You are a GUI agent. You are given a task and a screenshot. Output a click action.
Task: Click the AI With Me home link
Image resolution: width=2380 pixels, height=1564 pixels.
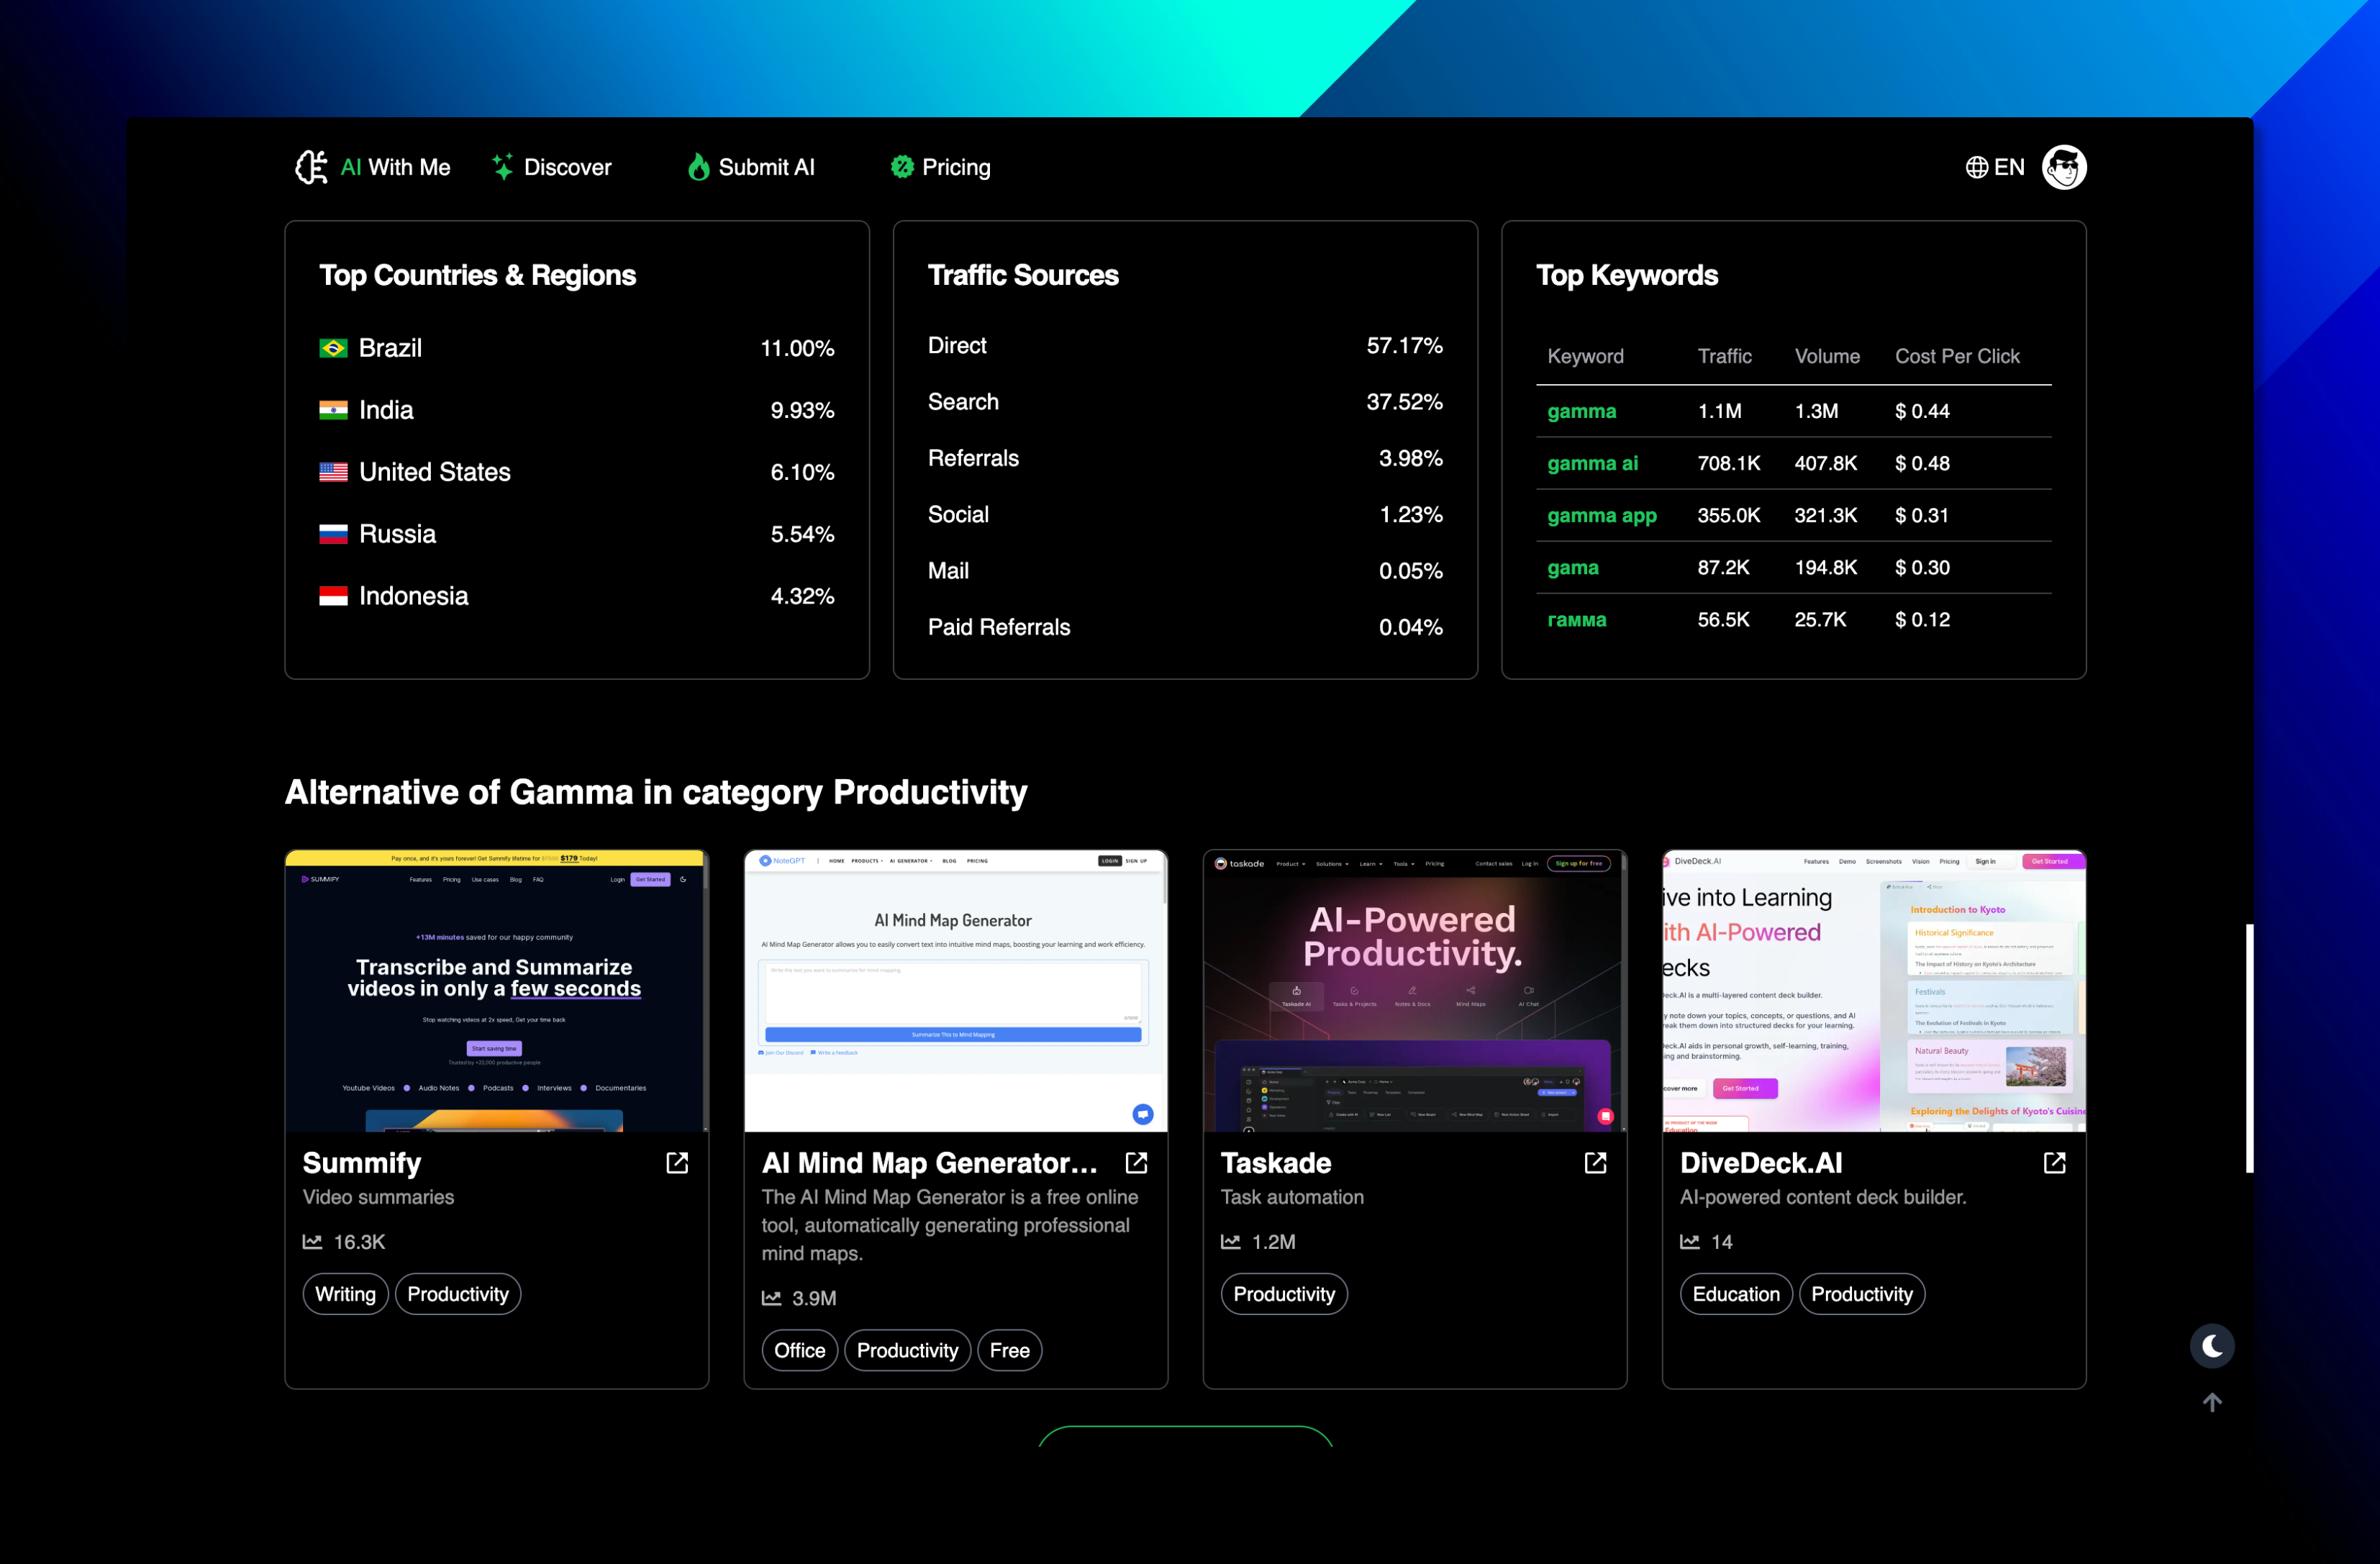(x=372, y=167)
